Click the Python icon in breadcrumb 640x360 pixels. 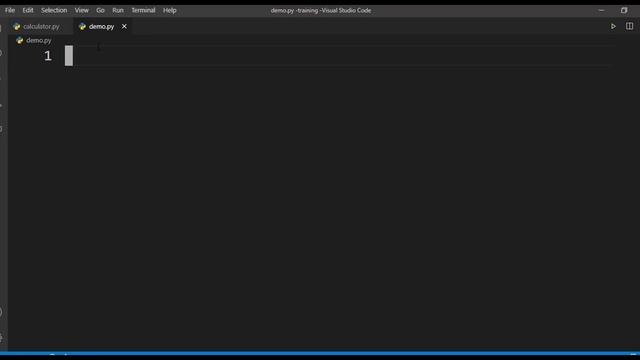(20, 40)
